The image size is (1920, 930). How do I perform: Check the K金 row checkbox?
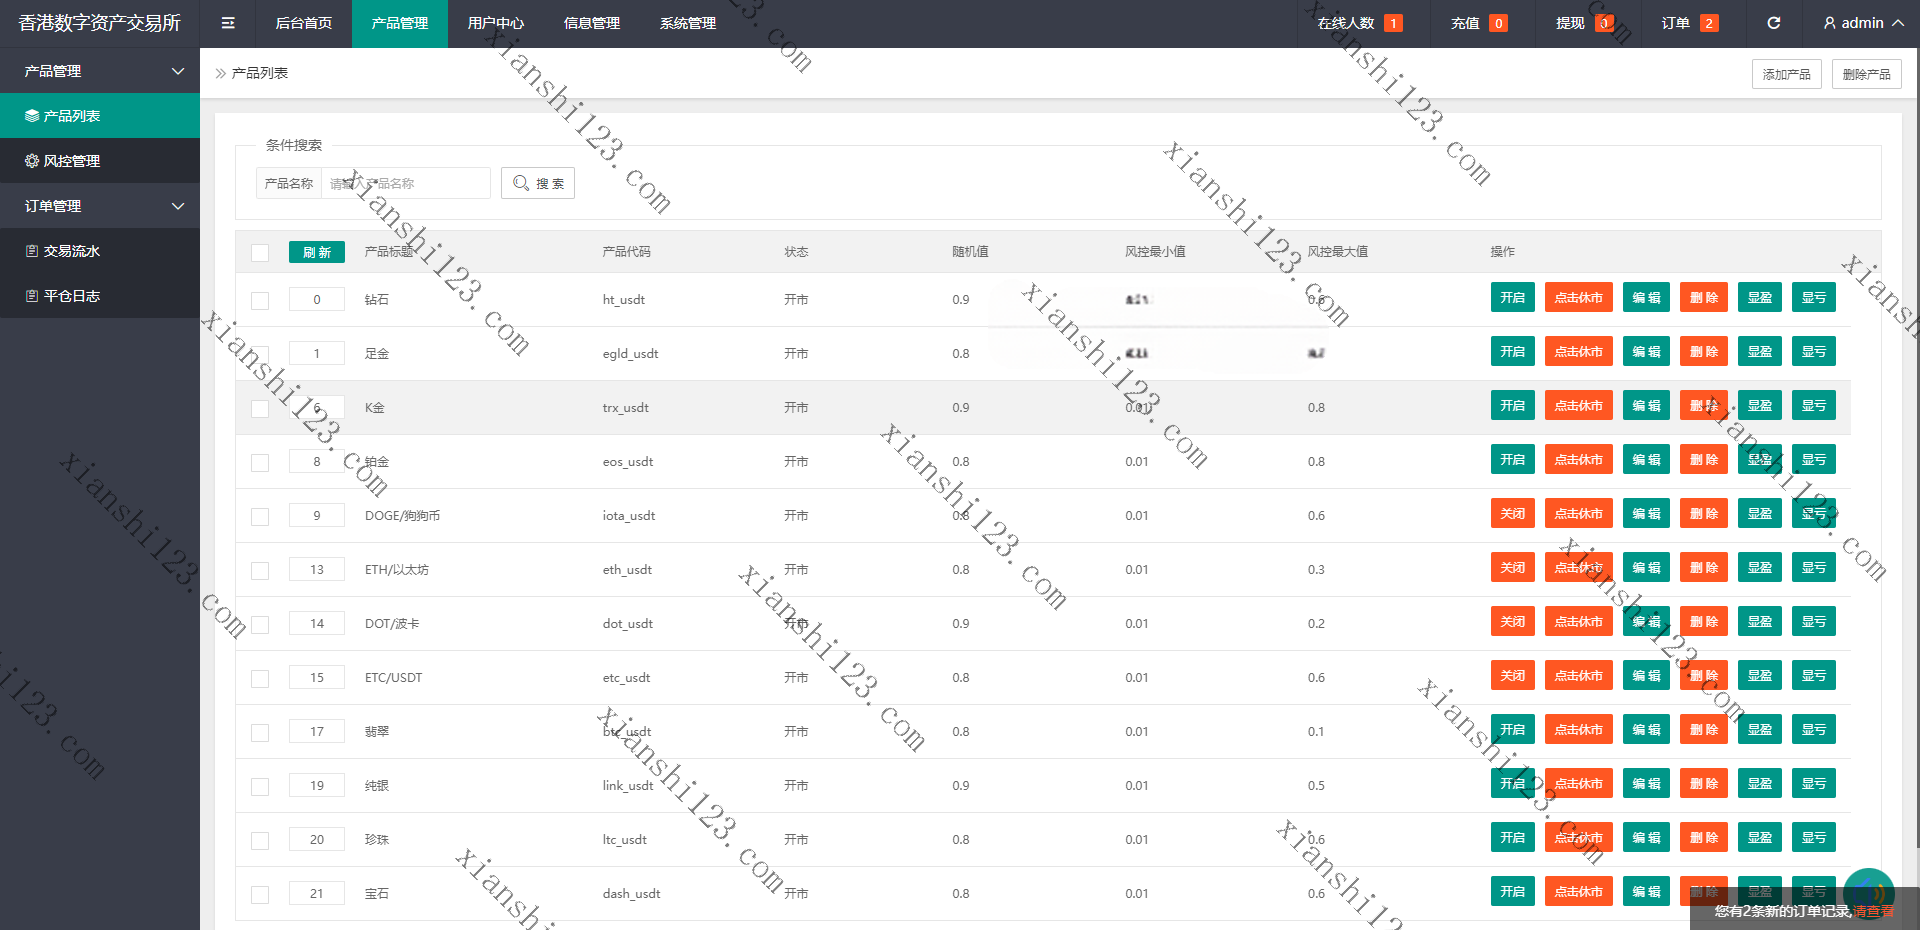pos(260,408)
